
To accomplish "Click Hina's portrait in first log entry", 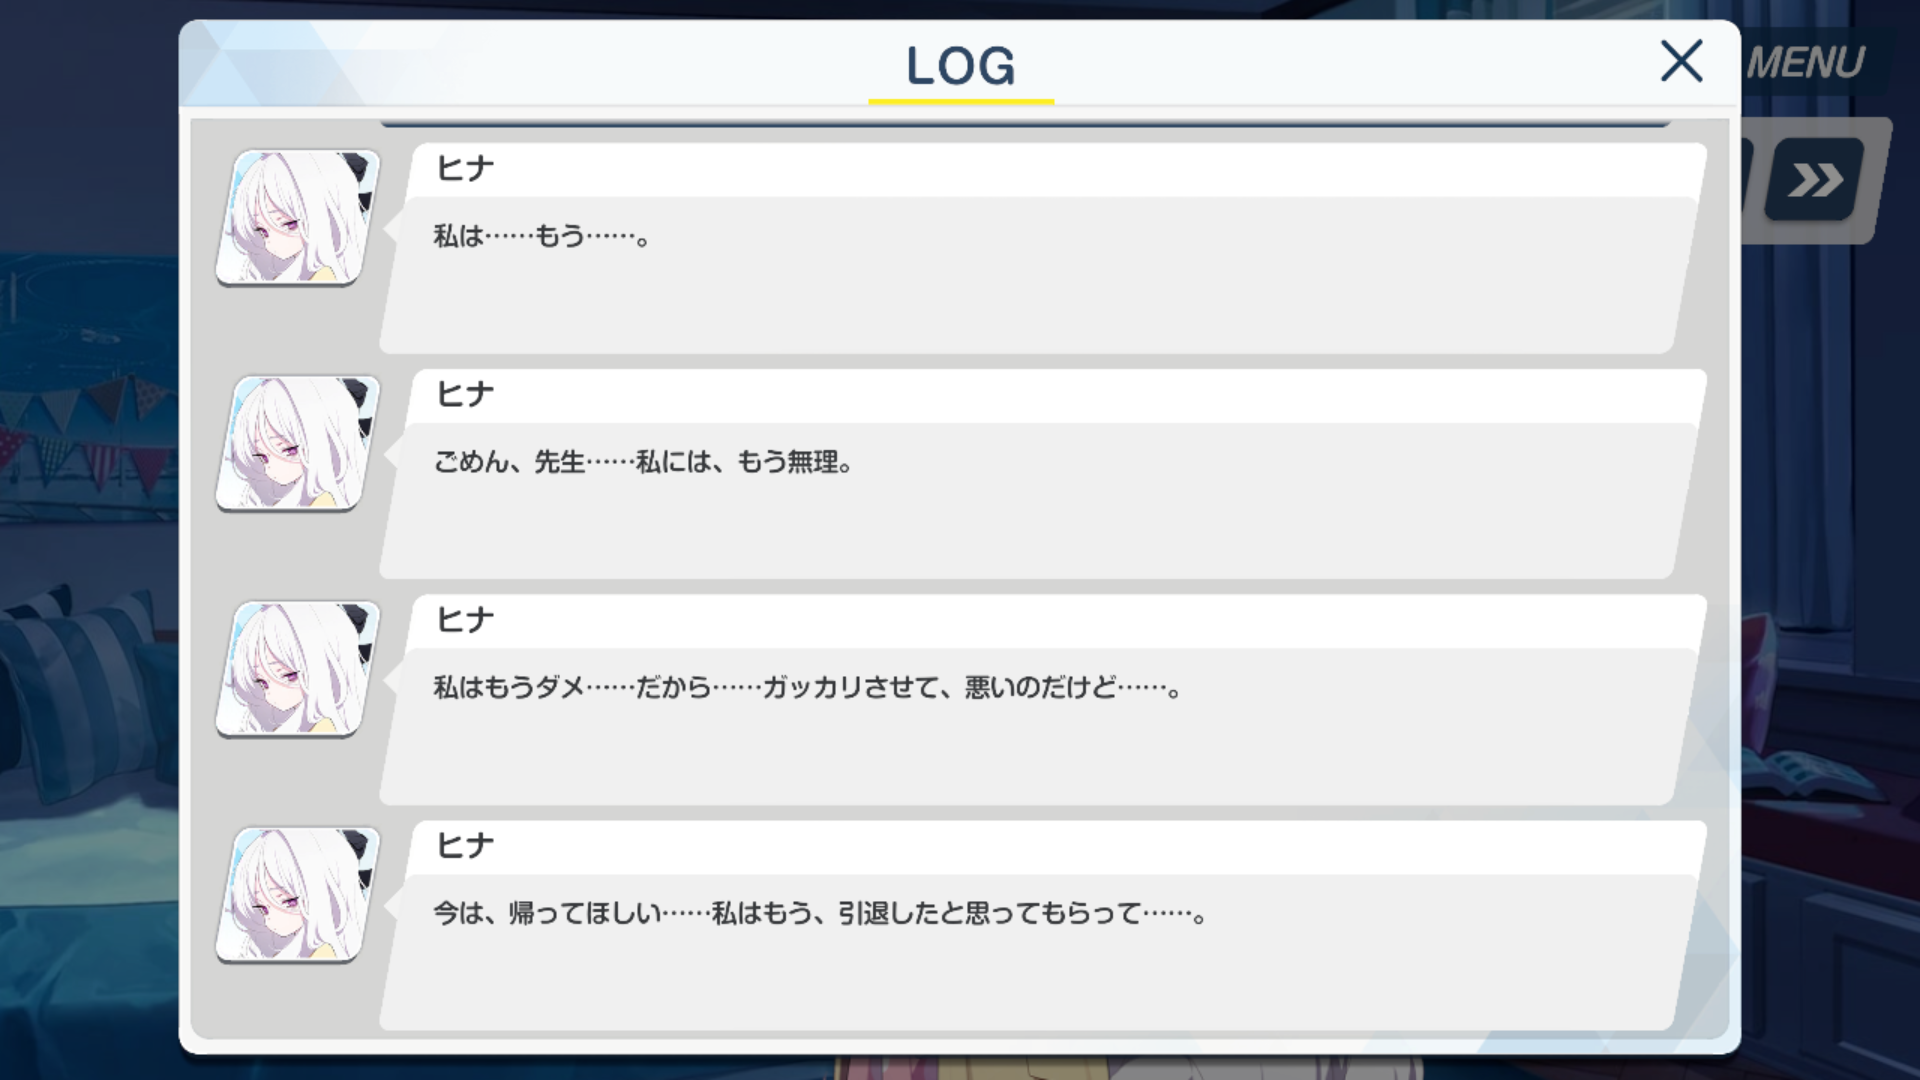I will click(x=298, y=218).
